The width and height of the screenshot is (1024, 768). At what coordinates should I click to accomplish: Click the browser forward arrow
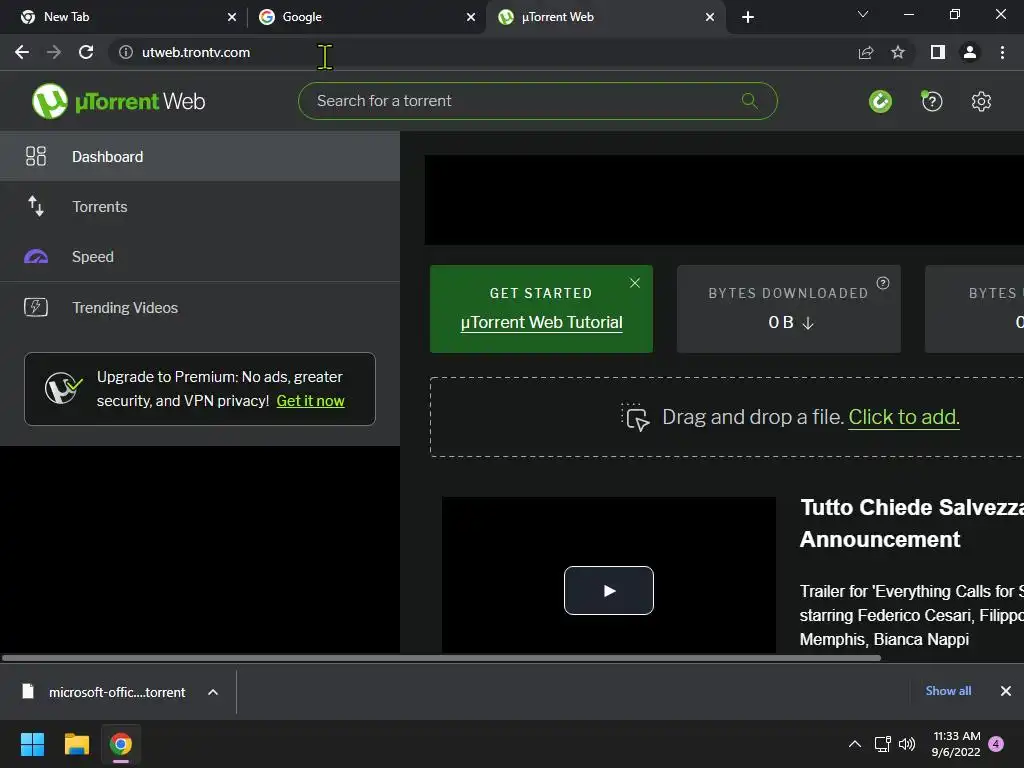coord(54,52)
